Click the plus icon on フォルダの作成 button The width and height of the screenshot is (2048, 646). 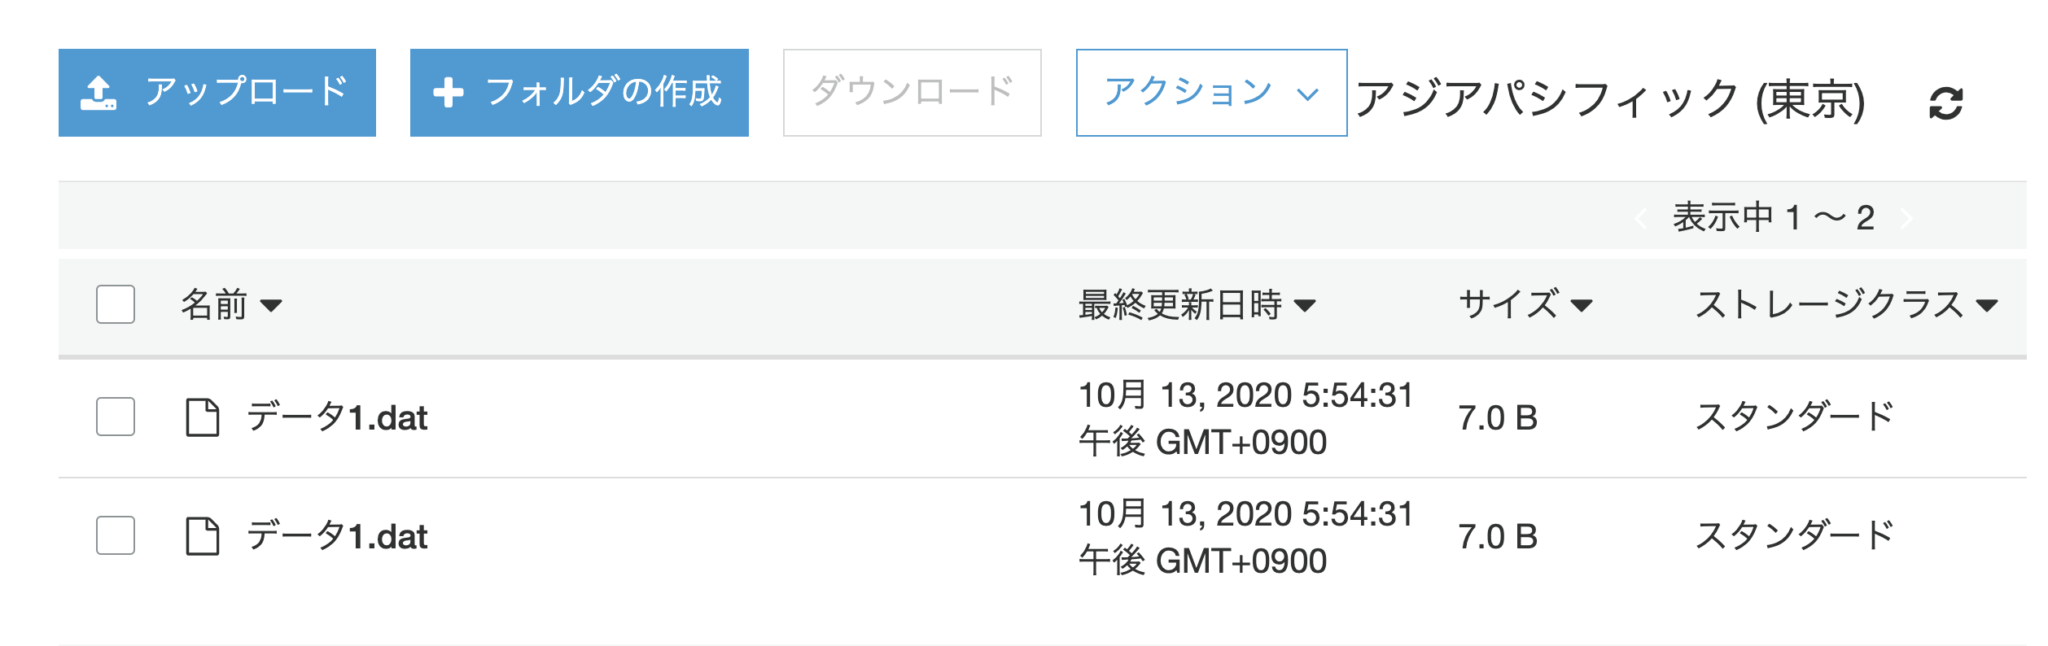click(x=449, y=92)
